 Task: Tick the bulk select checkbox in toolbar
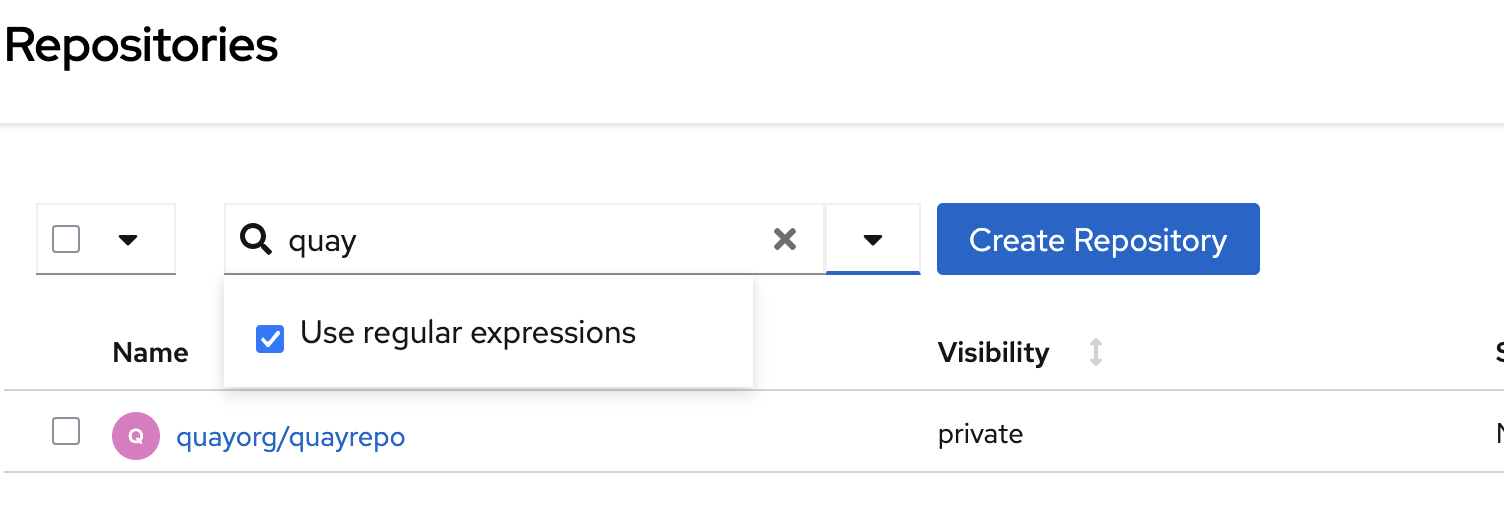[66, 240]
